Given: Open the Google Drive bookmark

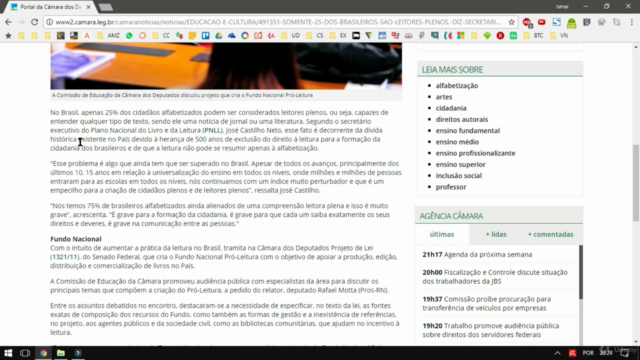Looking at the screenshot, I should (219, 36).
